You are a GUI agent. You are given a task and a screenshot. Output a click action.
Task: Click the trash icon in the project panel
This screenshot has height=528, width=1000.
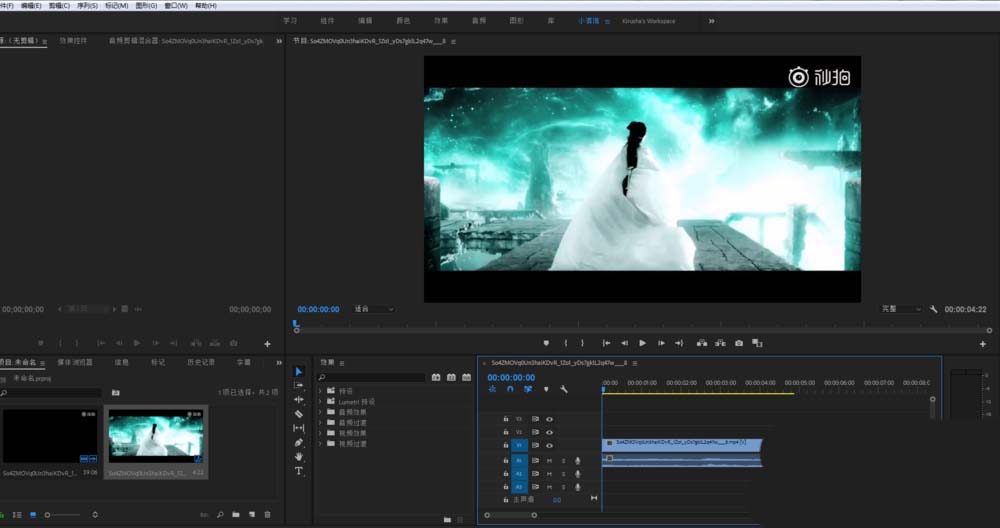pos(267,515)
